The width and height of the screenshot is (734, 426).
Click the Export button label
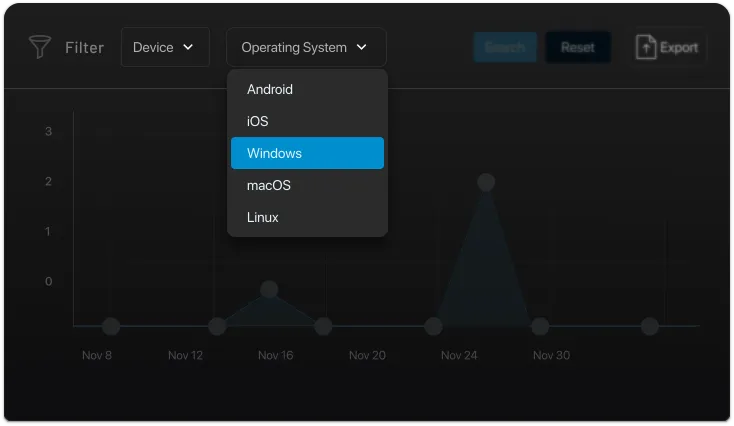pos(679,47)
